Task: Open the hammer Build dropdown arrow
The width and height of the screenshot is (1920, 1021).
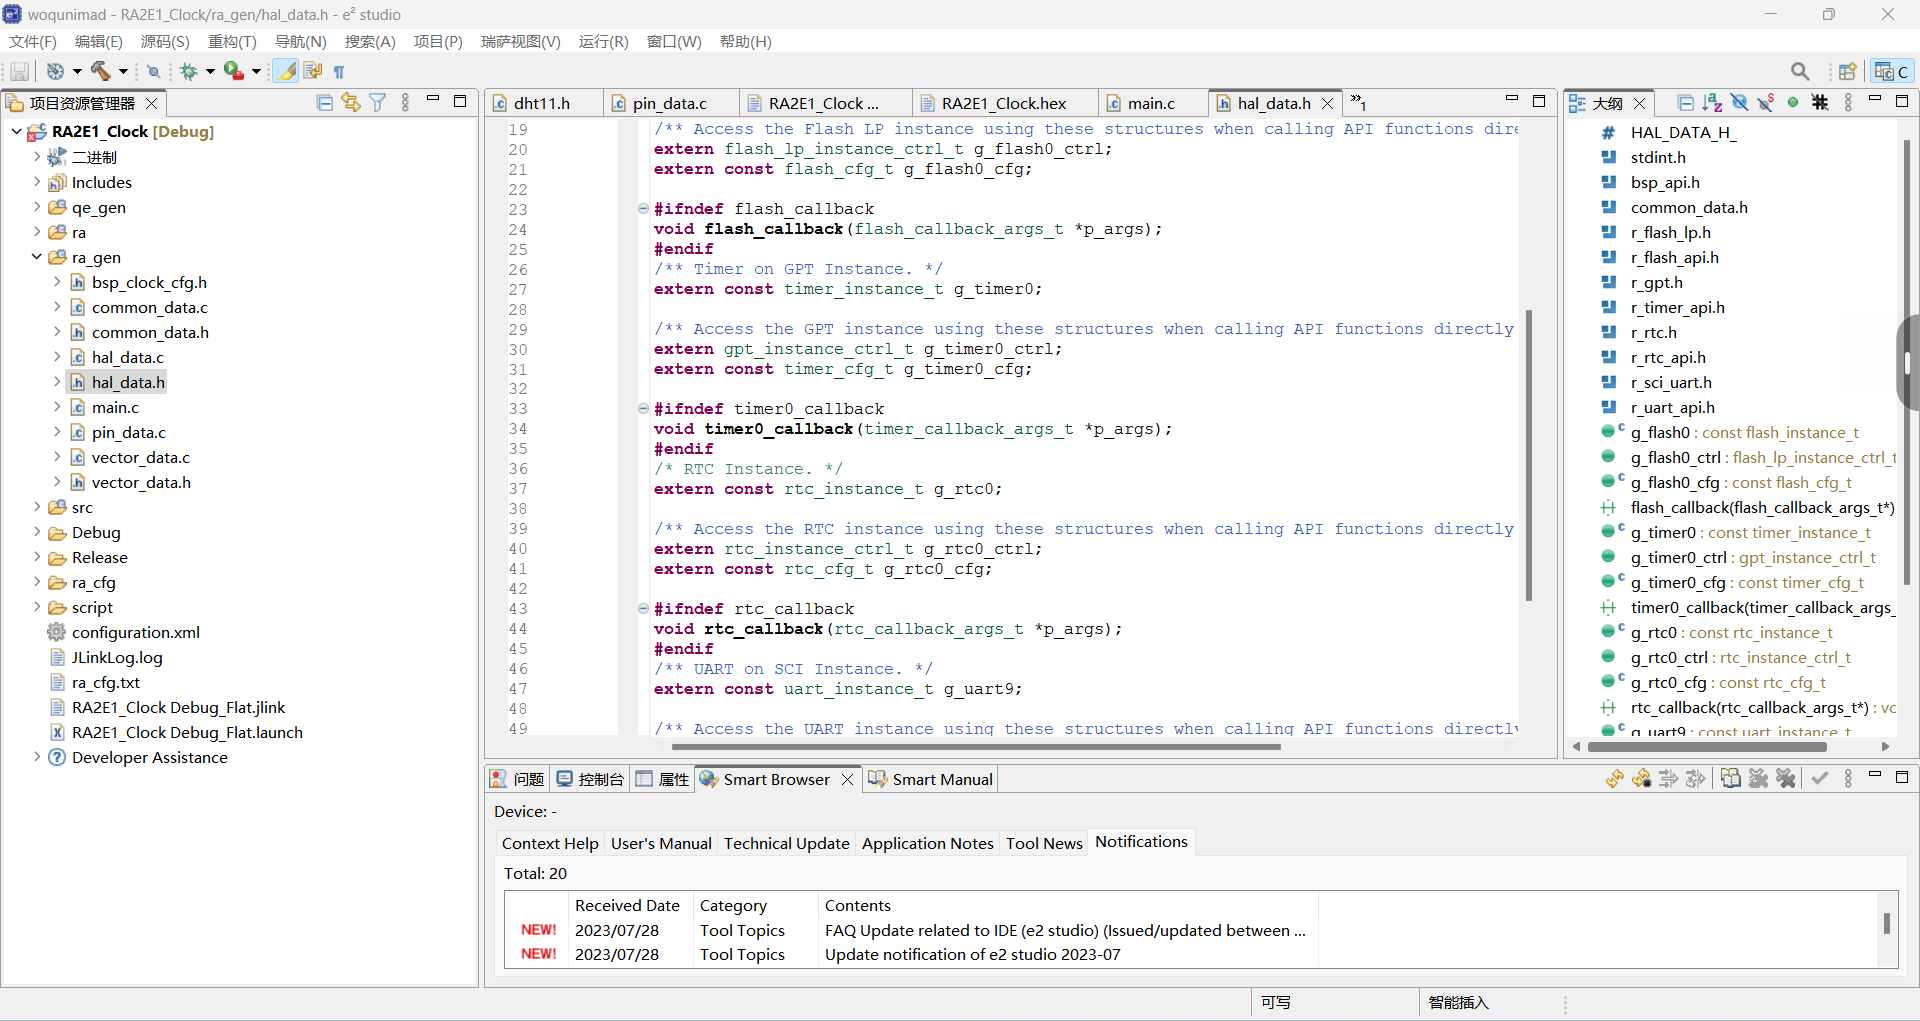Action: pyautogui.click(x=123, y=71)
